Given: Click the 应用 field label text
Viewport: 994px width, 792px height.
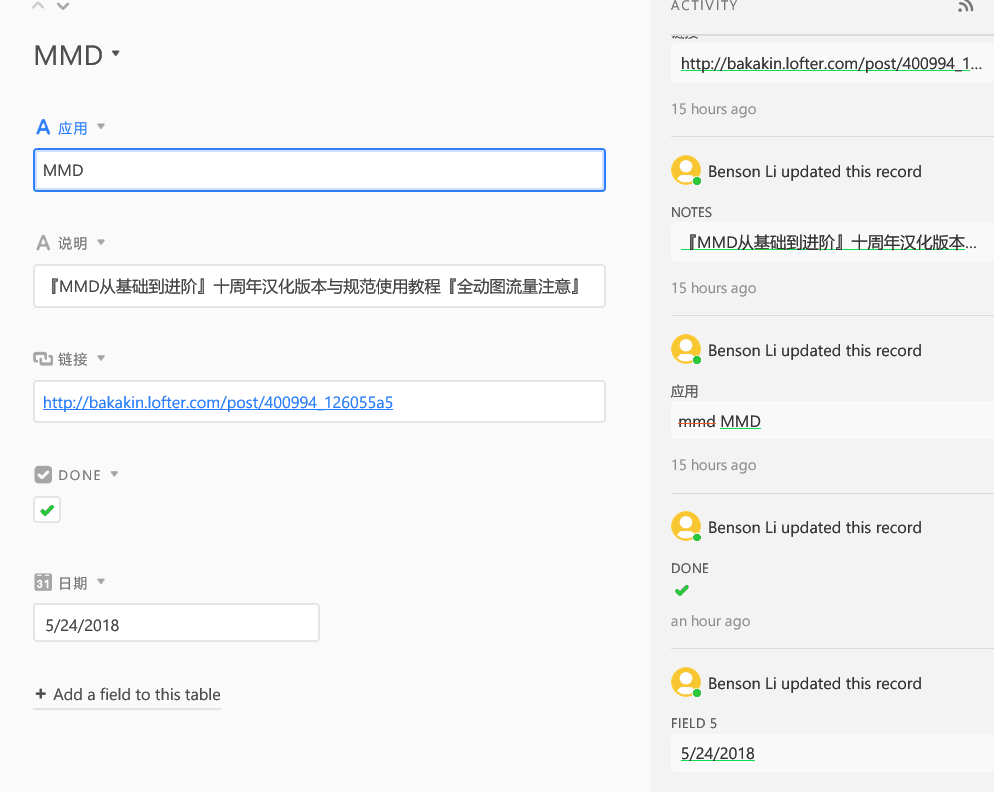Looking at the screenshot, I should click(x=72, y=128).
